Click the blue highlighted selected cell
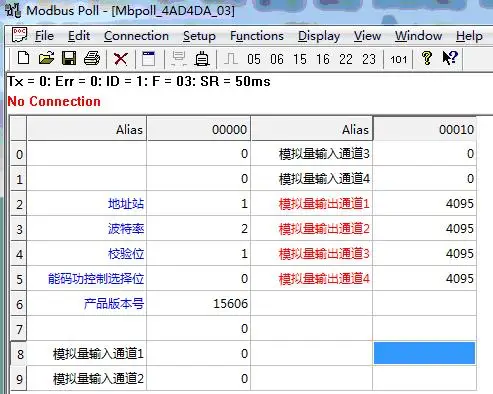The height and width of the screenshot is (394, 493). click(424, 353)
